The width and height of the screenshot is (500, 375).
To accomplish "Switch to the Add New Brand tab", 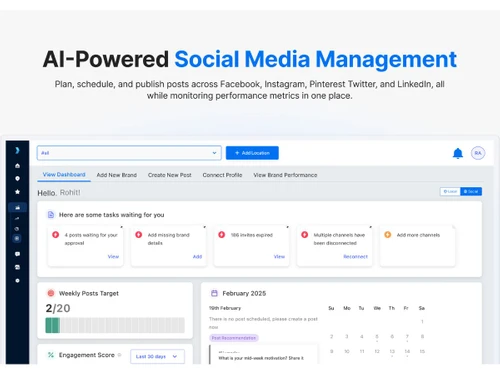I will pyautogui.click(x=117, y=175).
